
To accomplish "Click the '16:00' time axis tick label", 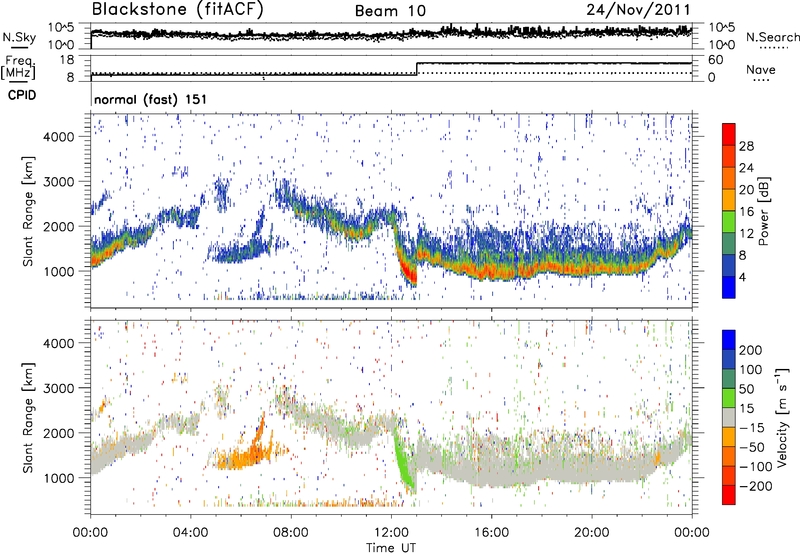I will pos(491,533).
